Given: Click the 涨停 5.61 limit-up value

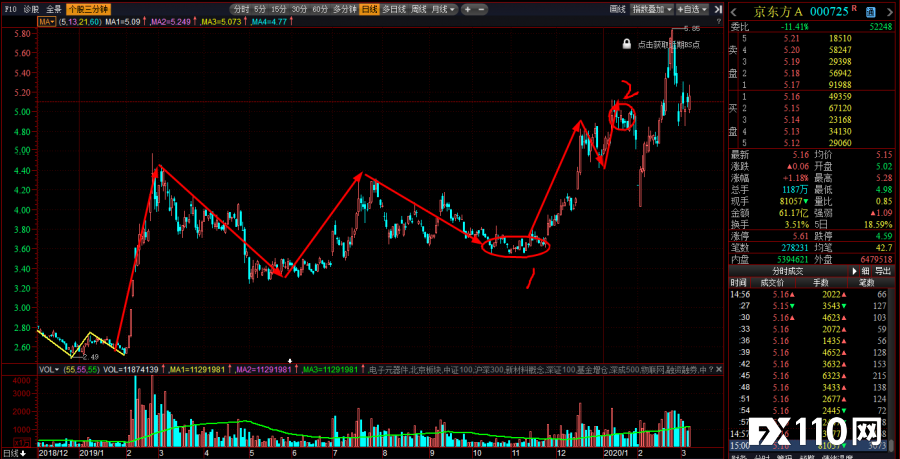Looking at the screenshot, I should pyautogui.click(x=798, y=235).
